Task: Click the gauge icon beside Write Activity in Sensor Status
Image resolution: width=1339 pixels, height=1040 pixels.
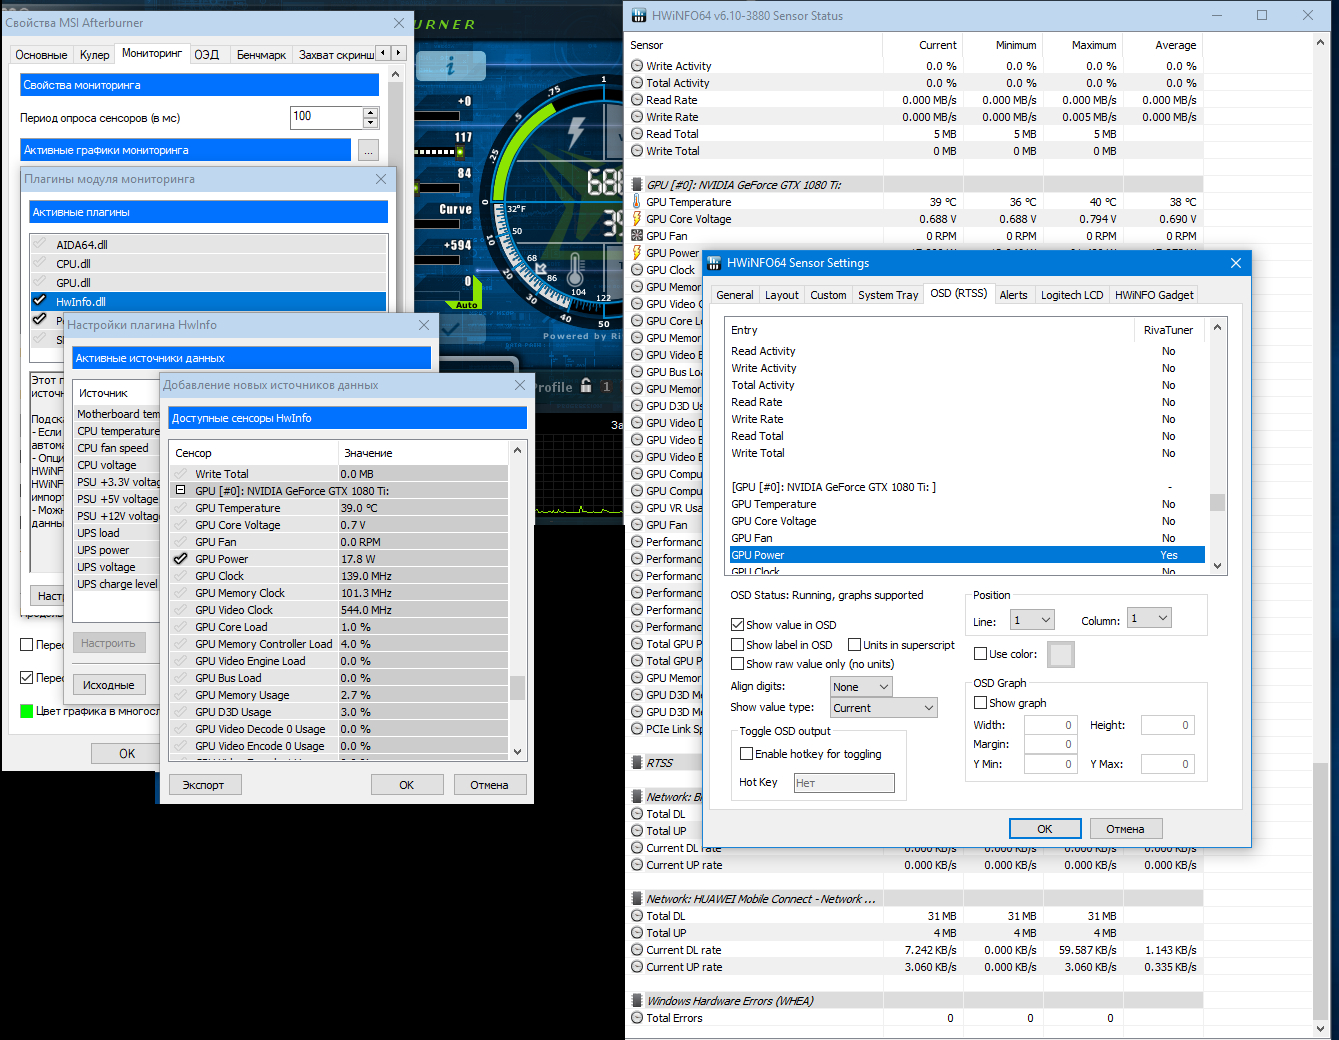Action: coord(637,66)
